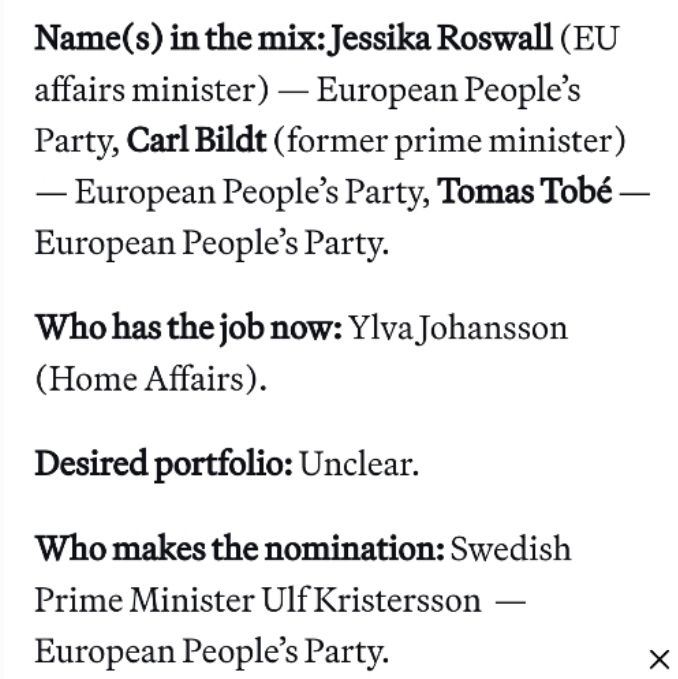Click "European People's Party" right before Tomas Tobé
Image resolution: width=678 pixels, height=679 pixels.
click(250, 191)
